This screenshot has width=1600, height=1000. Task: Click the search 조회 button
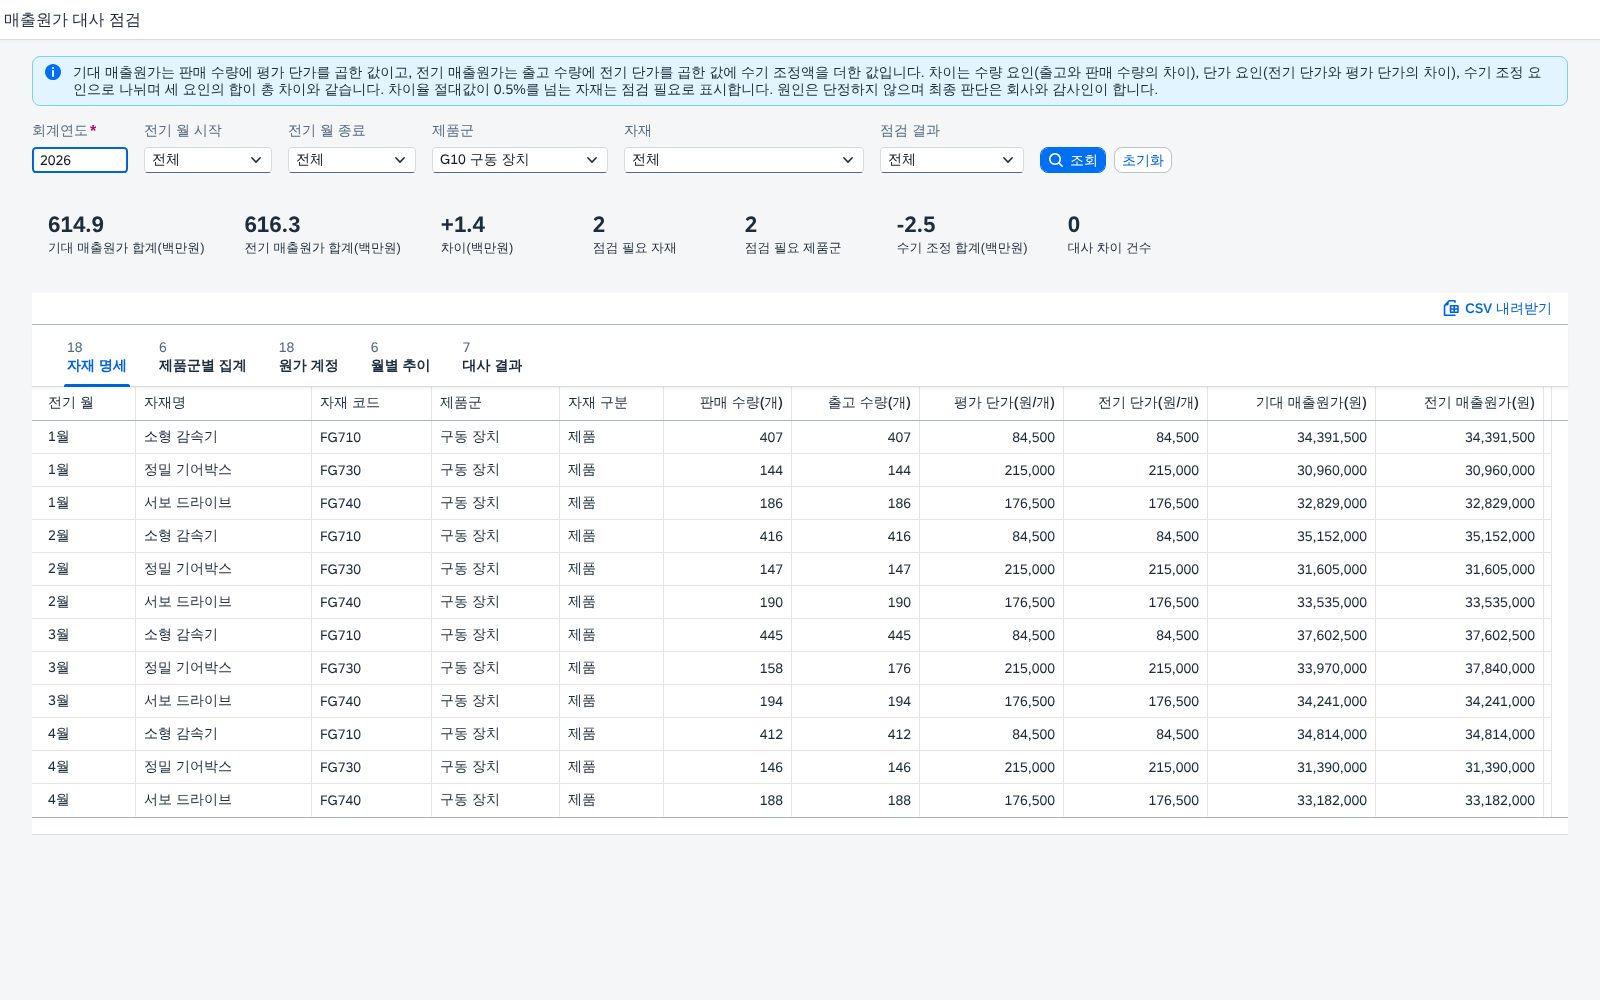pos(1072,160)
